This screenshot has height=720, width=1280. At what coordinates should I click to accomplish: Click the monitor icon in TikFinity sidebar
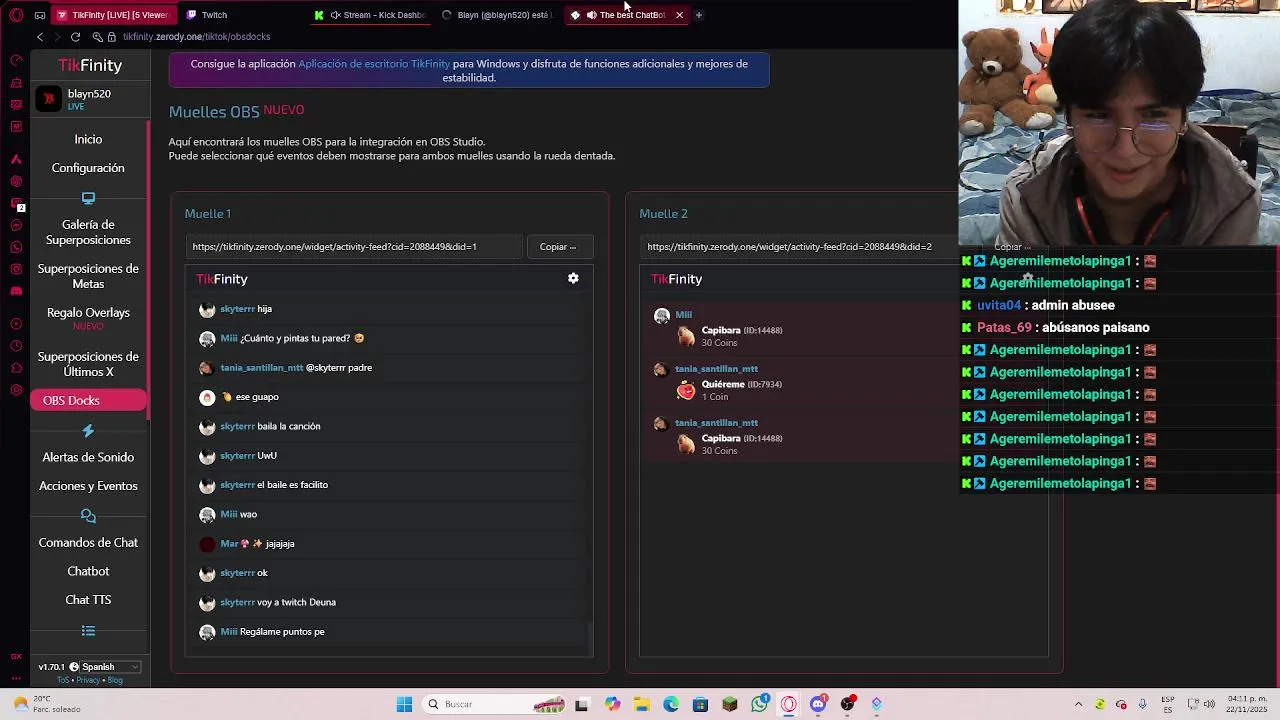[88, 198]
